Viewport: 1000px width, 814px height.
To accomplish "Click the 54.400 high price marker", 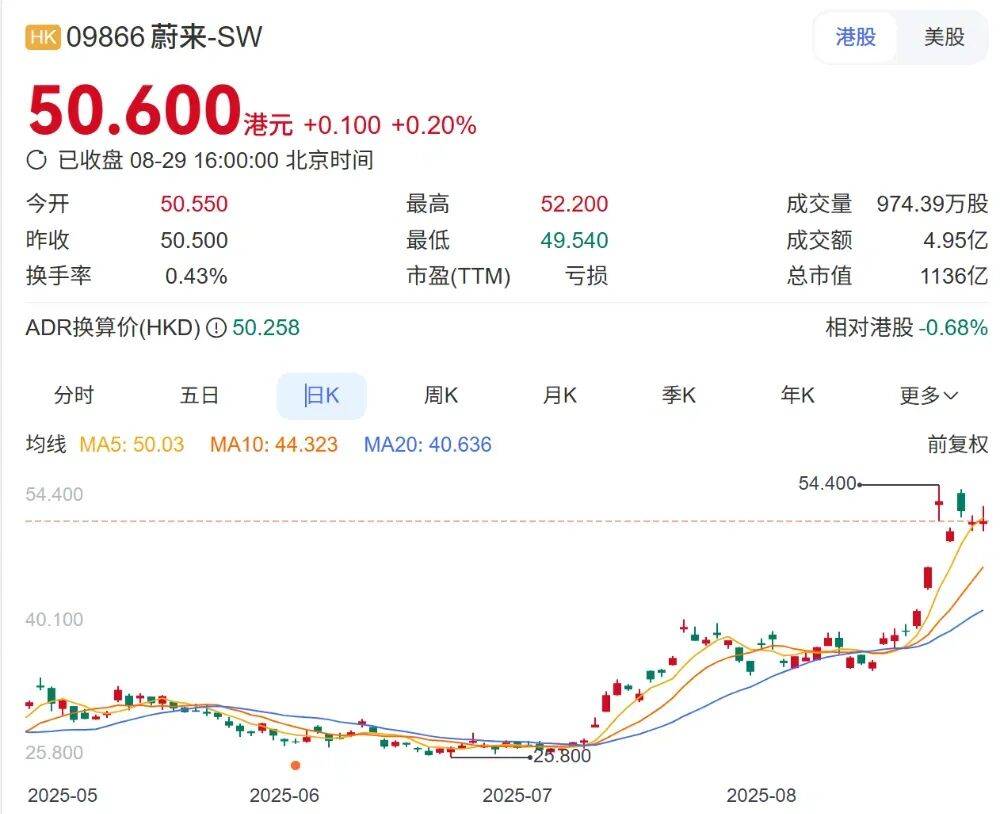I will click(827, 484).
